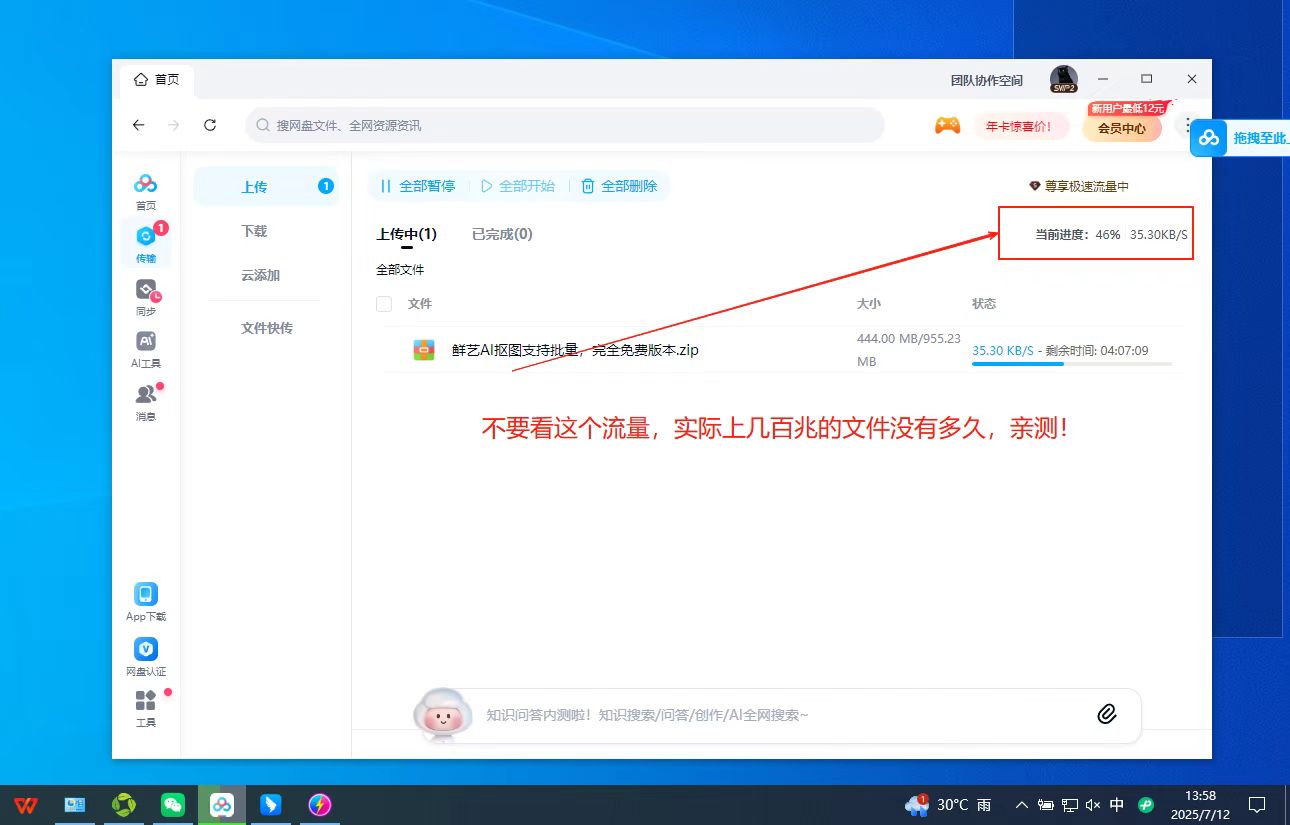The width and height of the screenshot is (1290, 825).
Task: Click the refresh icon beside search bar
Action: [x=210, y=125]
